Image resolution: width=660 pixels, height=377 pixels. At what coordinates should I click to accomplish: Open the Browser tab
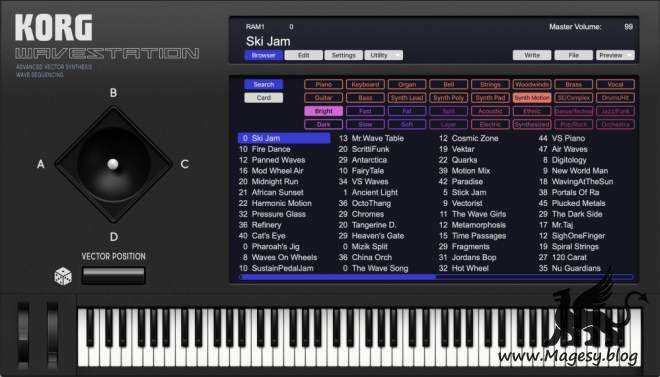click(x=263, y=55)
